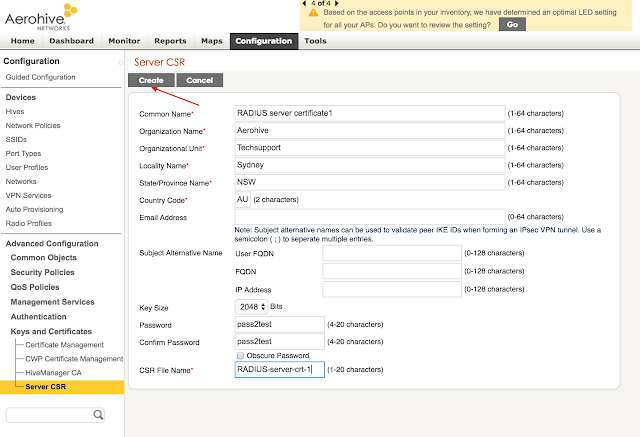The width and height of the screenshot is (640, 437).
Task: Switch to the Reports tab
Action: click(170, 41)
